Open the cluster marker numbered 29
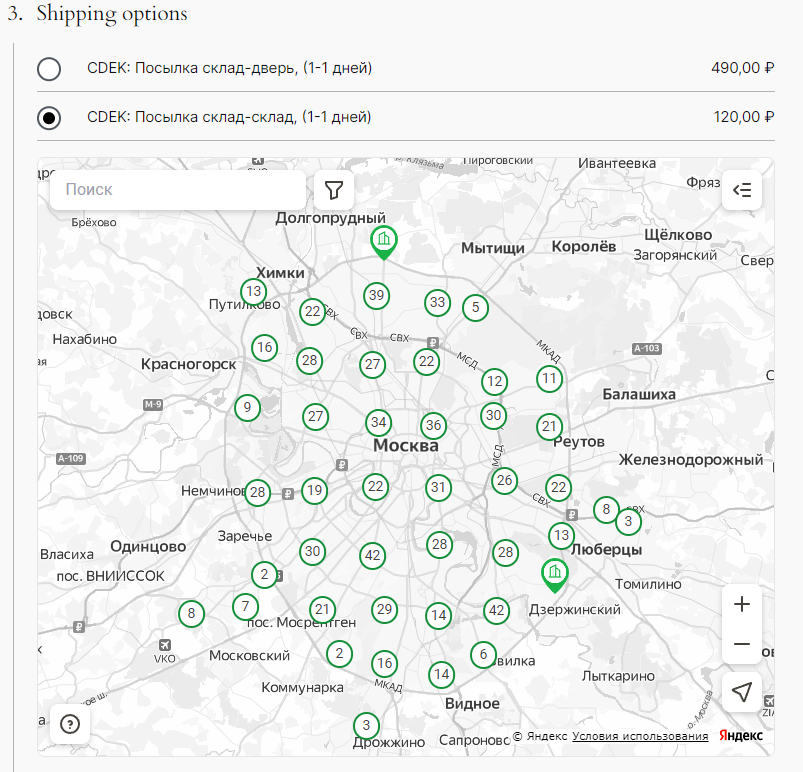 coord(384,610)
